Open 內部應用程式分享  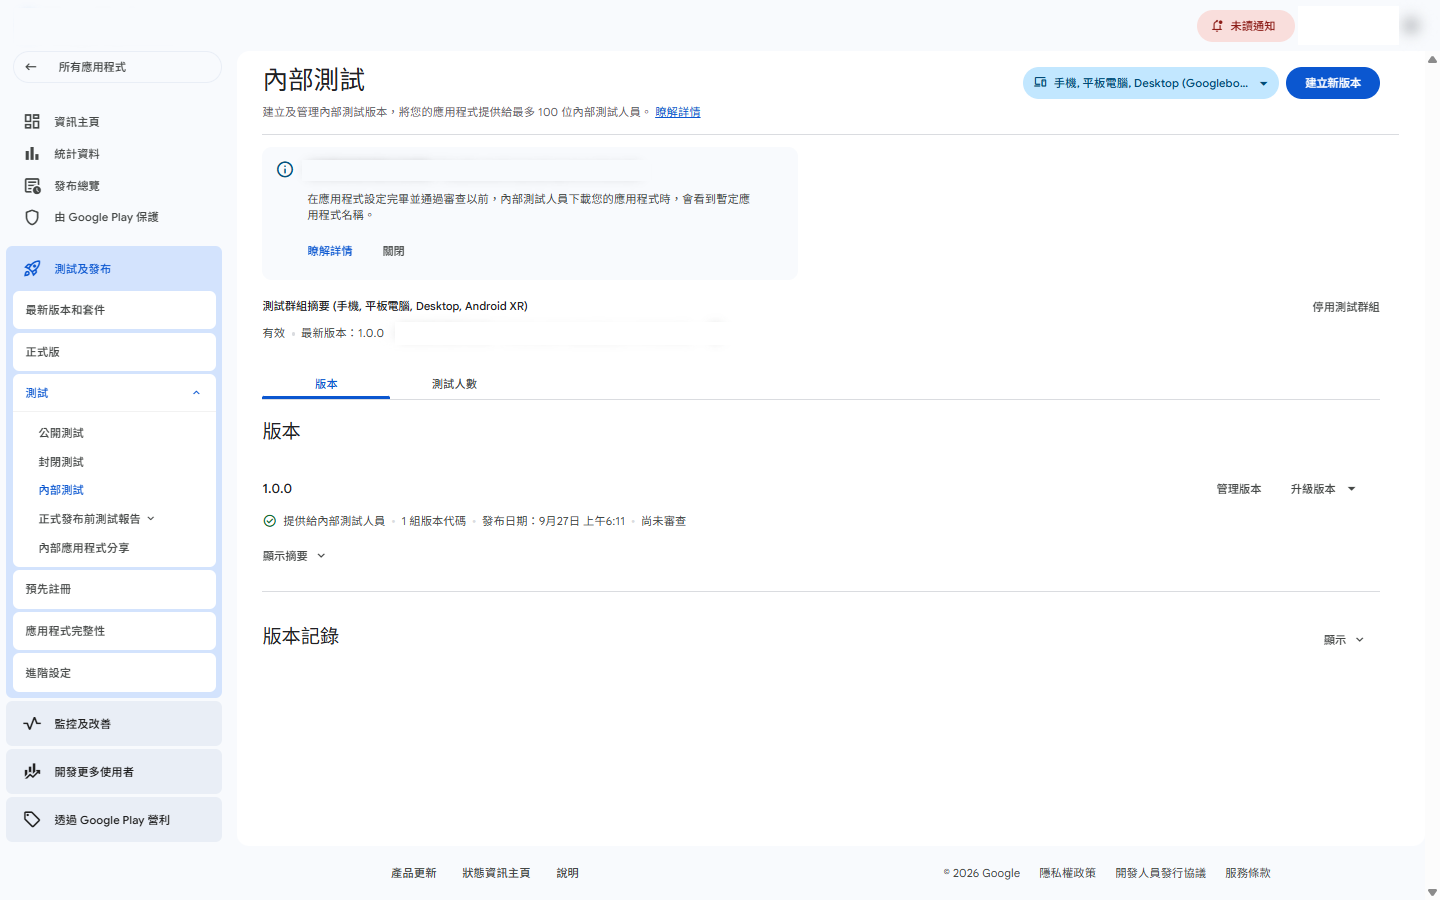coord(84,548)
